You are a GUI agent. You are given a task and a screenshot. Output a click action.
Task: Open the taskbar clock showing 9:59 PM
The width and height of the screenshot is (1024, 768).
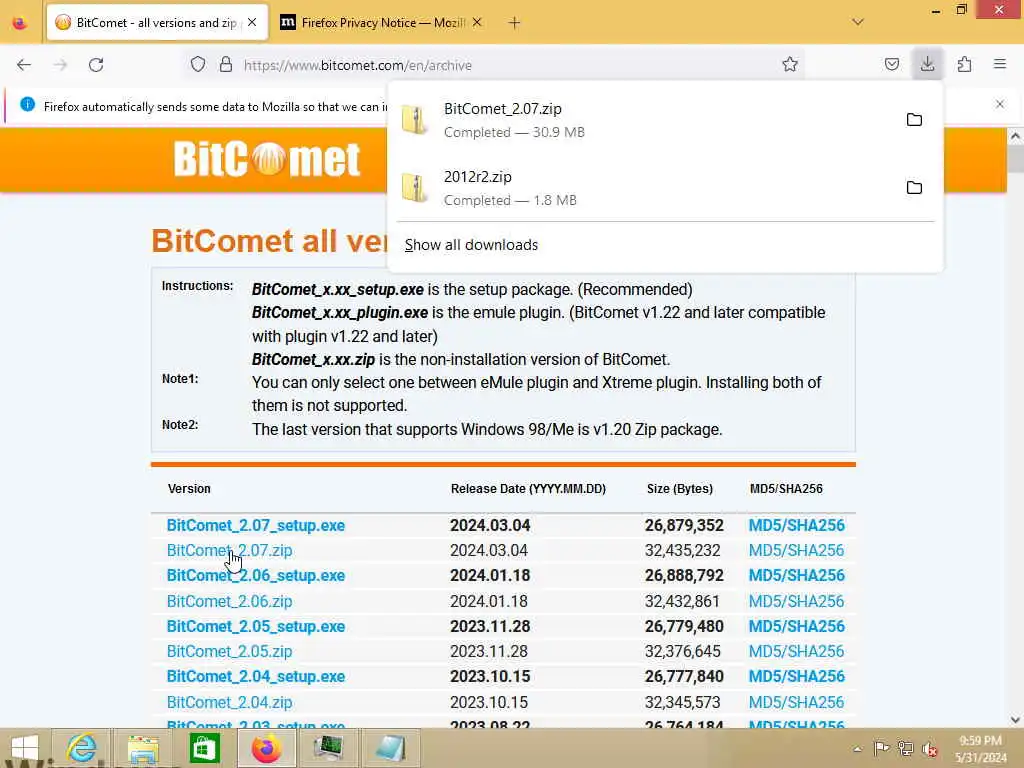981,748
